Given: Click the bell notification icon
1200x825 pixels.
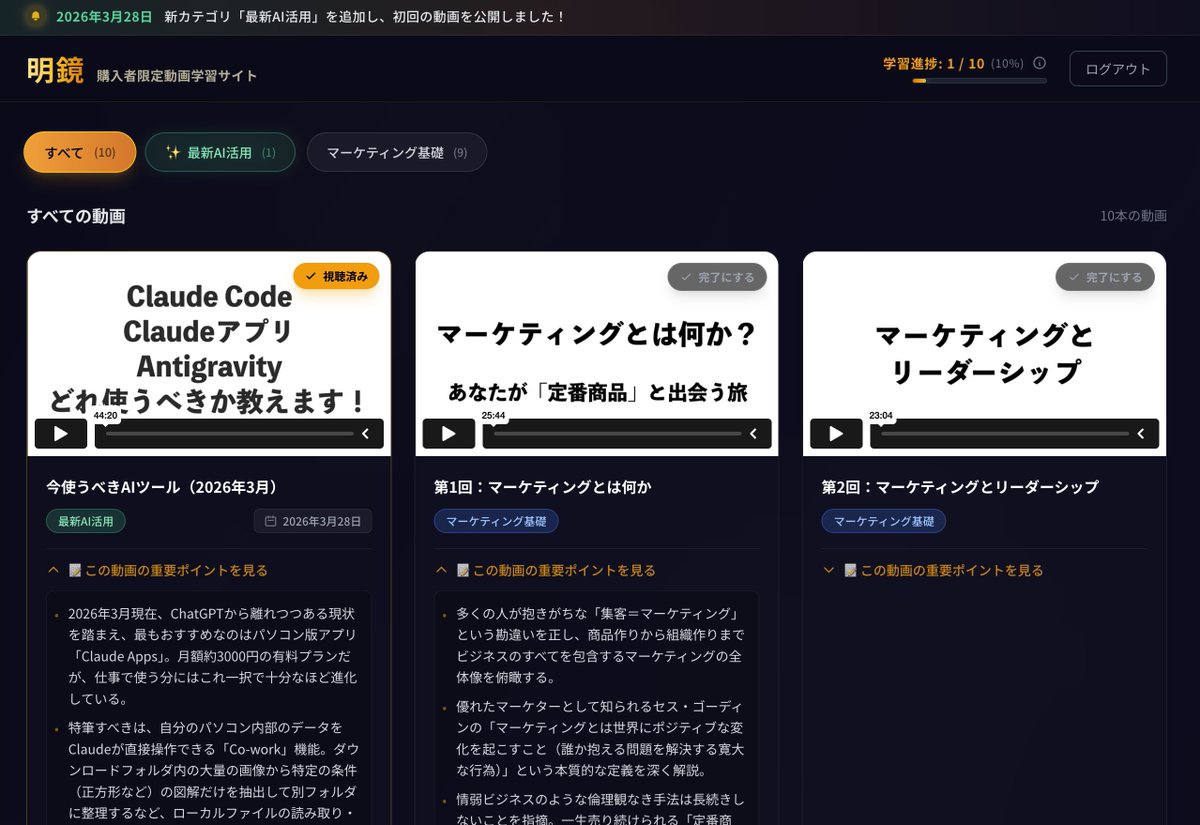Looking at the screenshot, I should (36, 17).
